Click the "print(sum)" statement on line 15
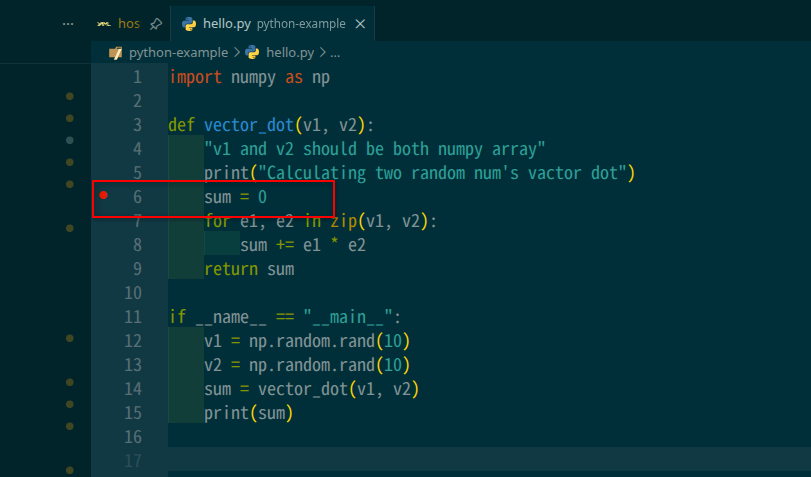 click(249, 413)
